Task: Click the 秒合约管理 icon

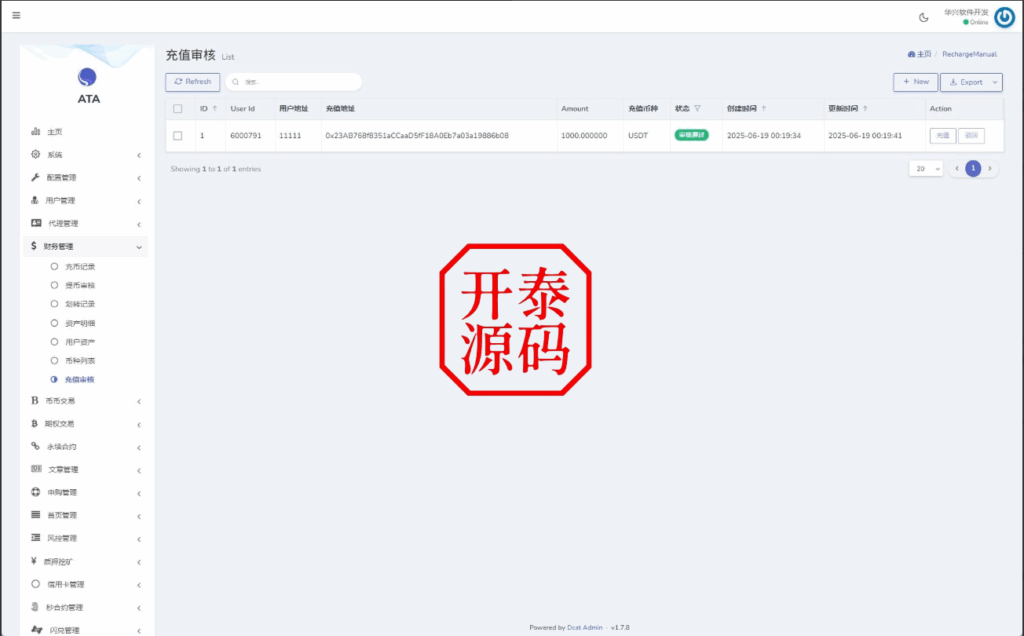Action: coord(35,607)
